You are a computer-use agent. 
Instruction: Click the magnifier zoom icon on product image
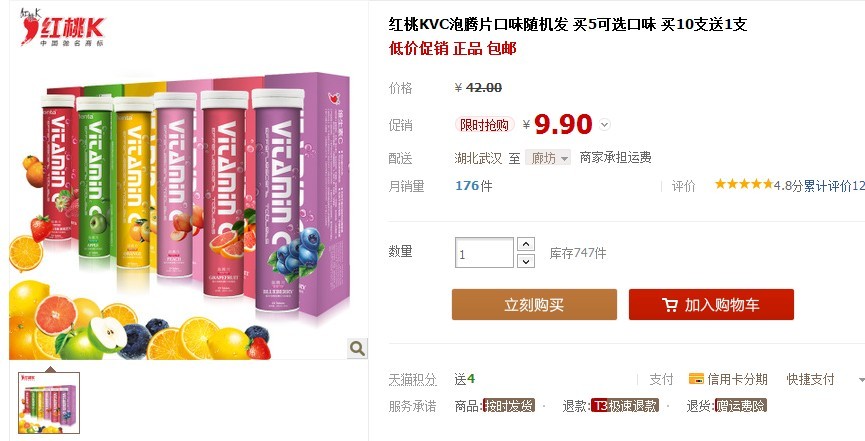click(x=357, y=348)
